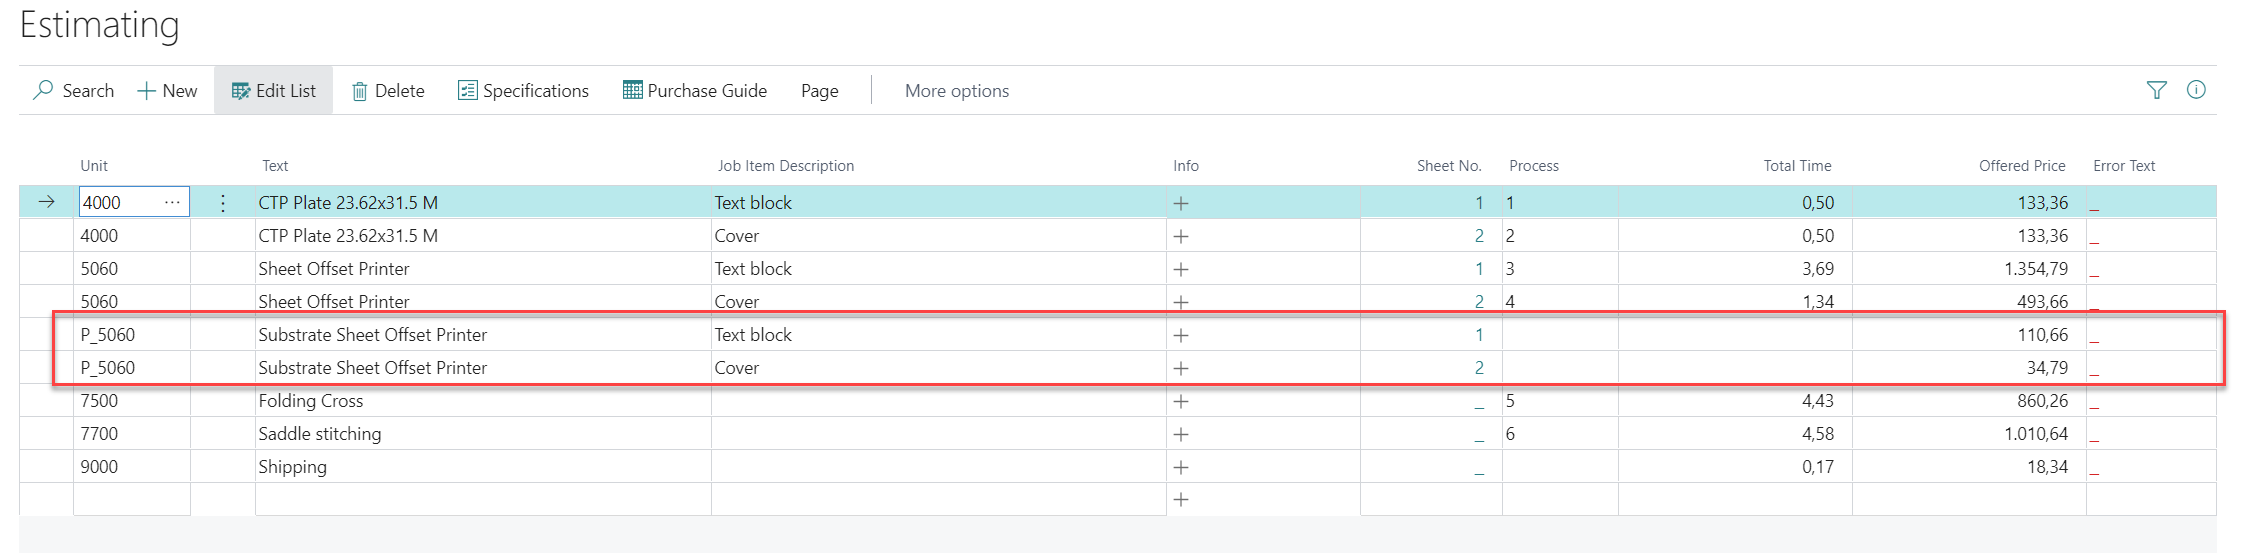Open the Page menu
Viewport: 2249px width, 553px height.
coord(819,91)
